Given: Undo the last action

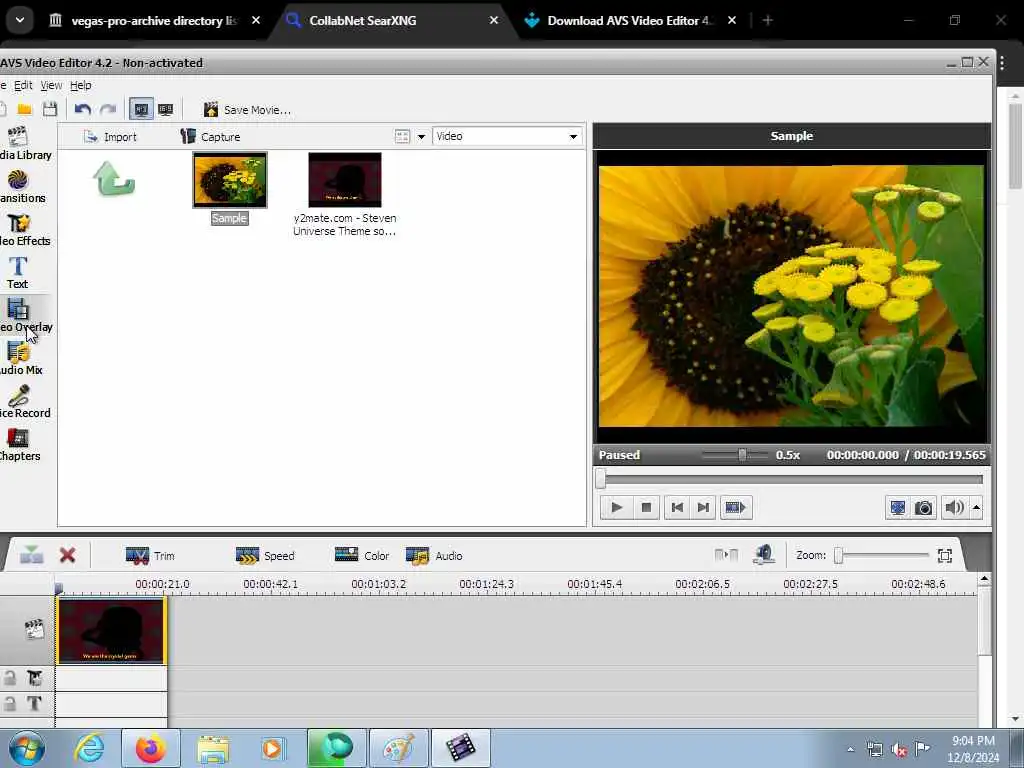Looking at the screenshot, I should click(82, 109).
